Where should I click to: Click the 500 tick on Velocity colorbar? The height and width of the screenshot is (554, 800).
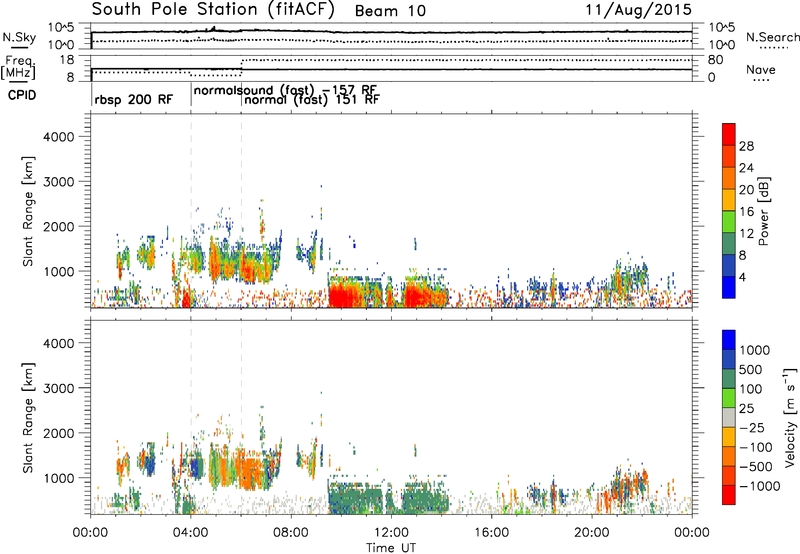pos(753,369)
